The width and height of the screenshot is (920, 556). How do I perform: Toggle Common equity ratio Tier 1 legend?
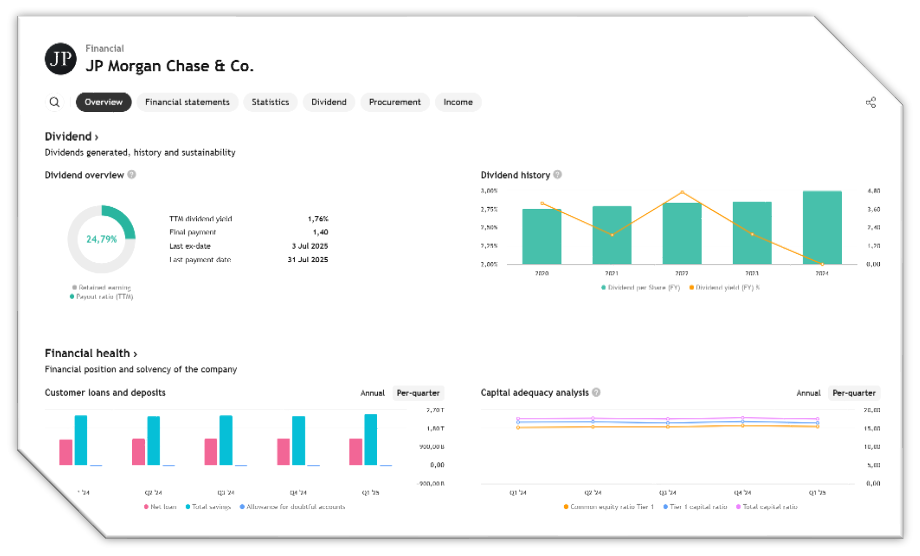tap(608, 507)
